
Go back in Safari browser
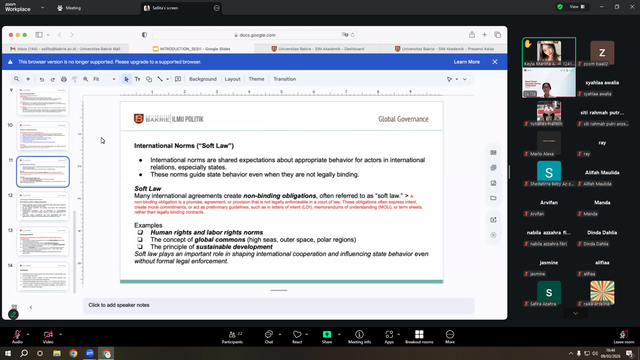(60, 35)
